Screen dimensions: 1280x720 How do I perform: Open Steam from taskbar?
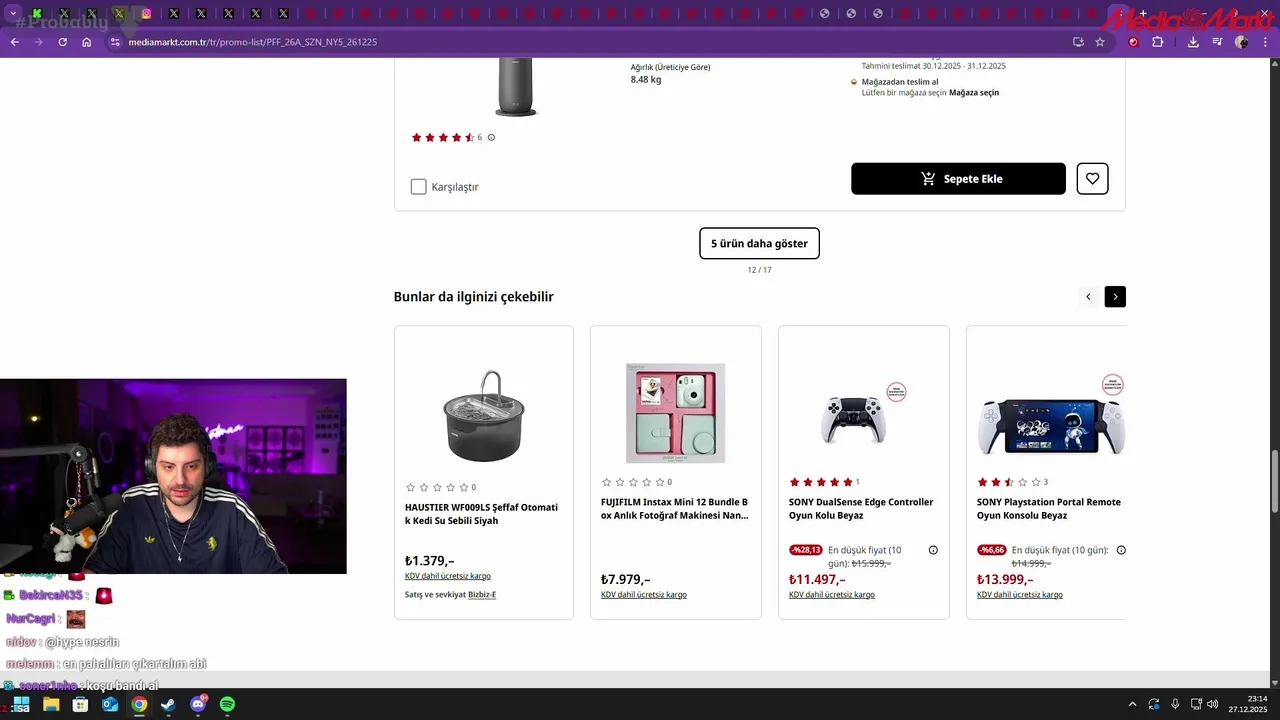(168, 704)
